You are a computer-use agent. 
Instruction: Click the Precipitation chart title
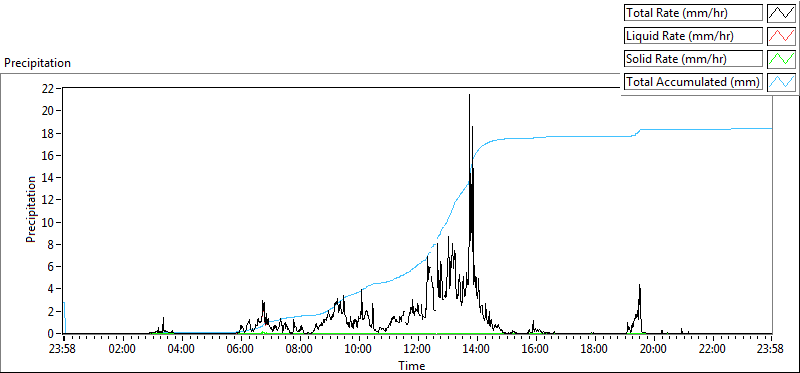pyautogui.click(x=37, y=63)
